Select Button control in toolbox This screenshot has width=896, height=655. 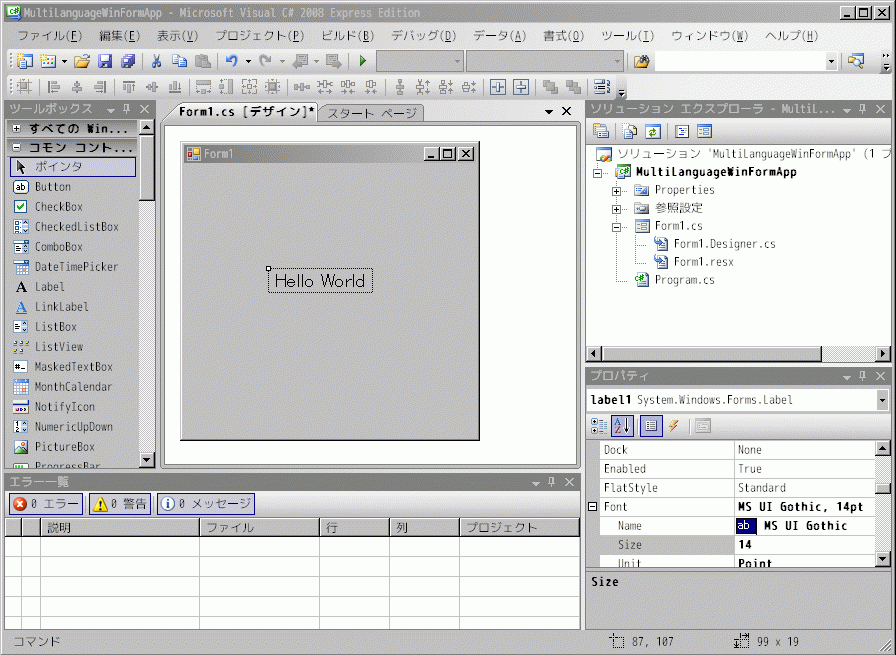(x=73, y=187)
